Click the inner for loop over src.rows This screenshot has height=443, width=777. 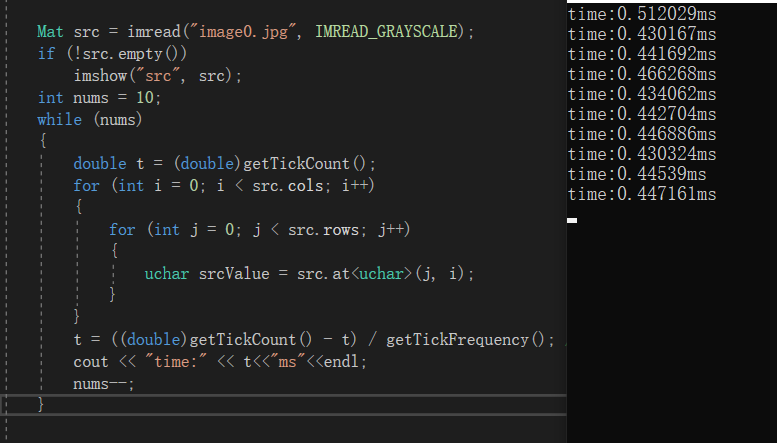[260, 230]
